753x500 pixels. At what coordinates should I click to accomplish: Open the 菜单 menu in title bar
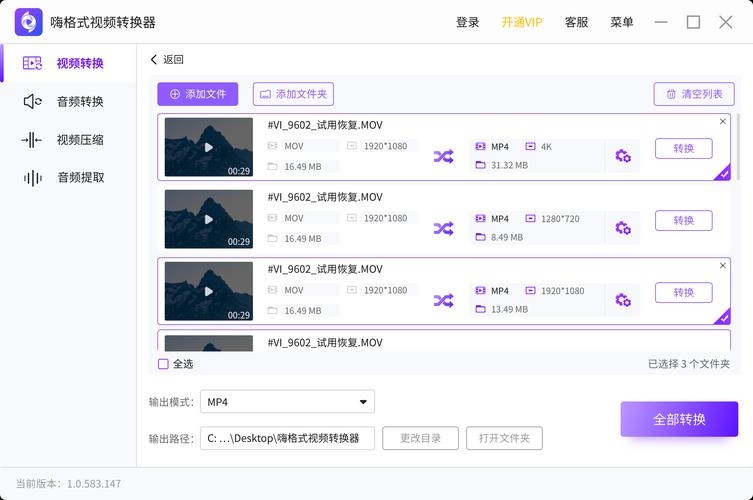click(622, 22)
